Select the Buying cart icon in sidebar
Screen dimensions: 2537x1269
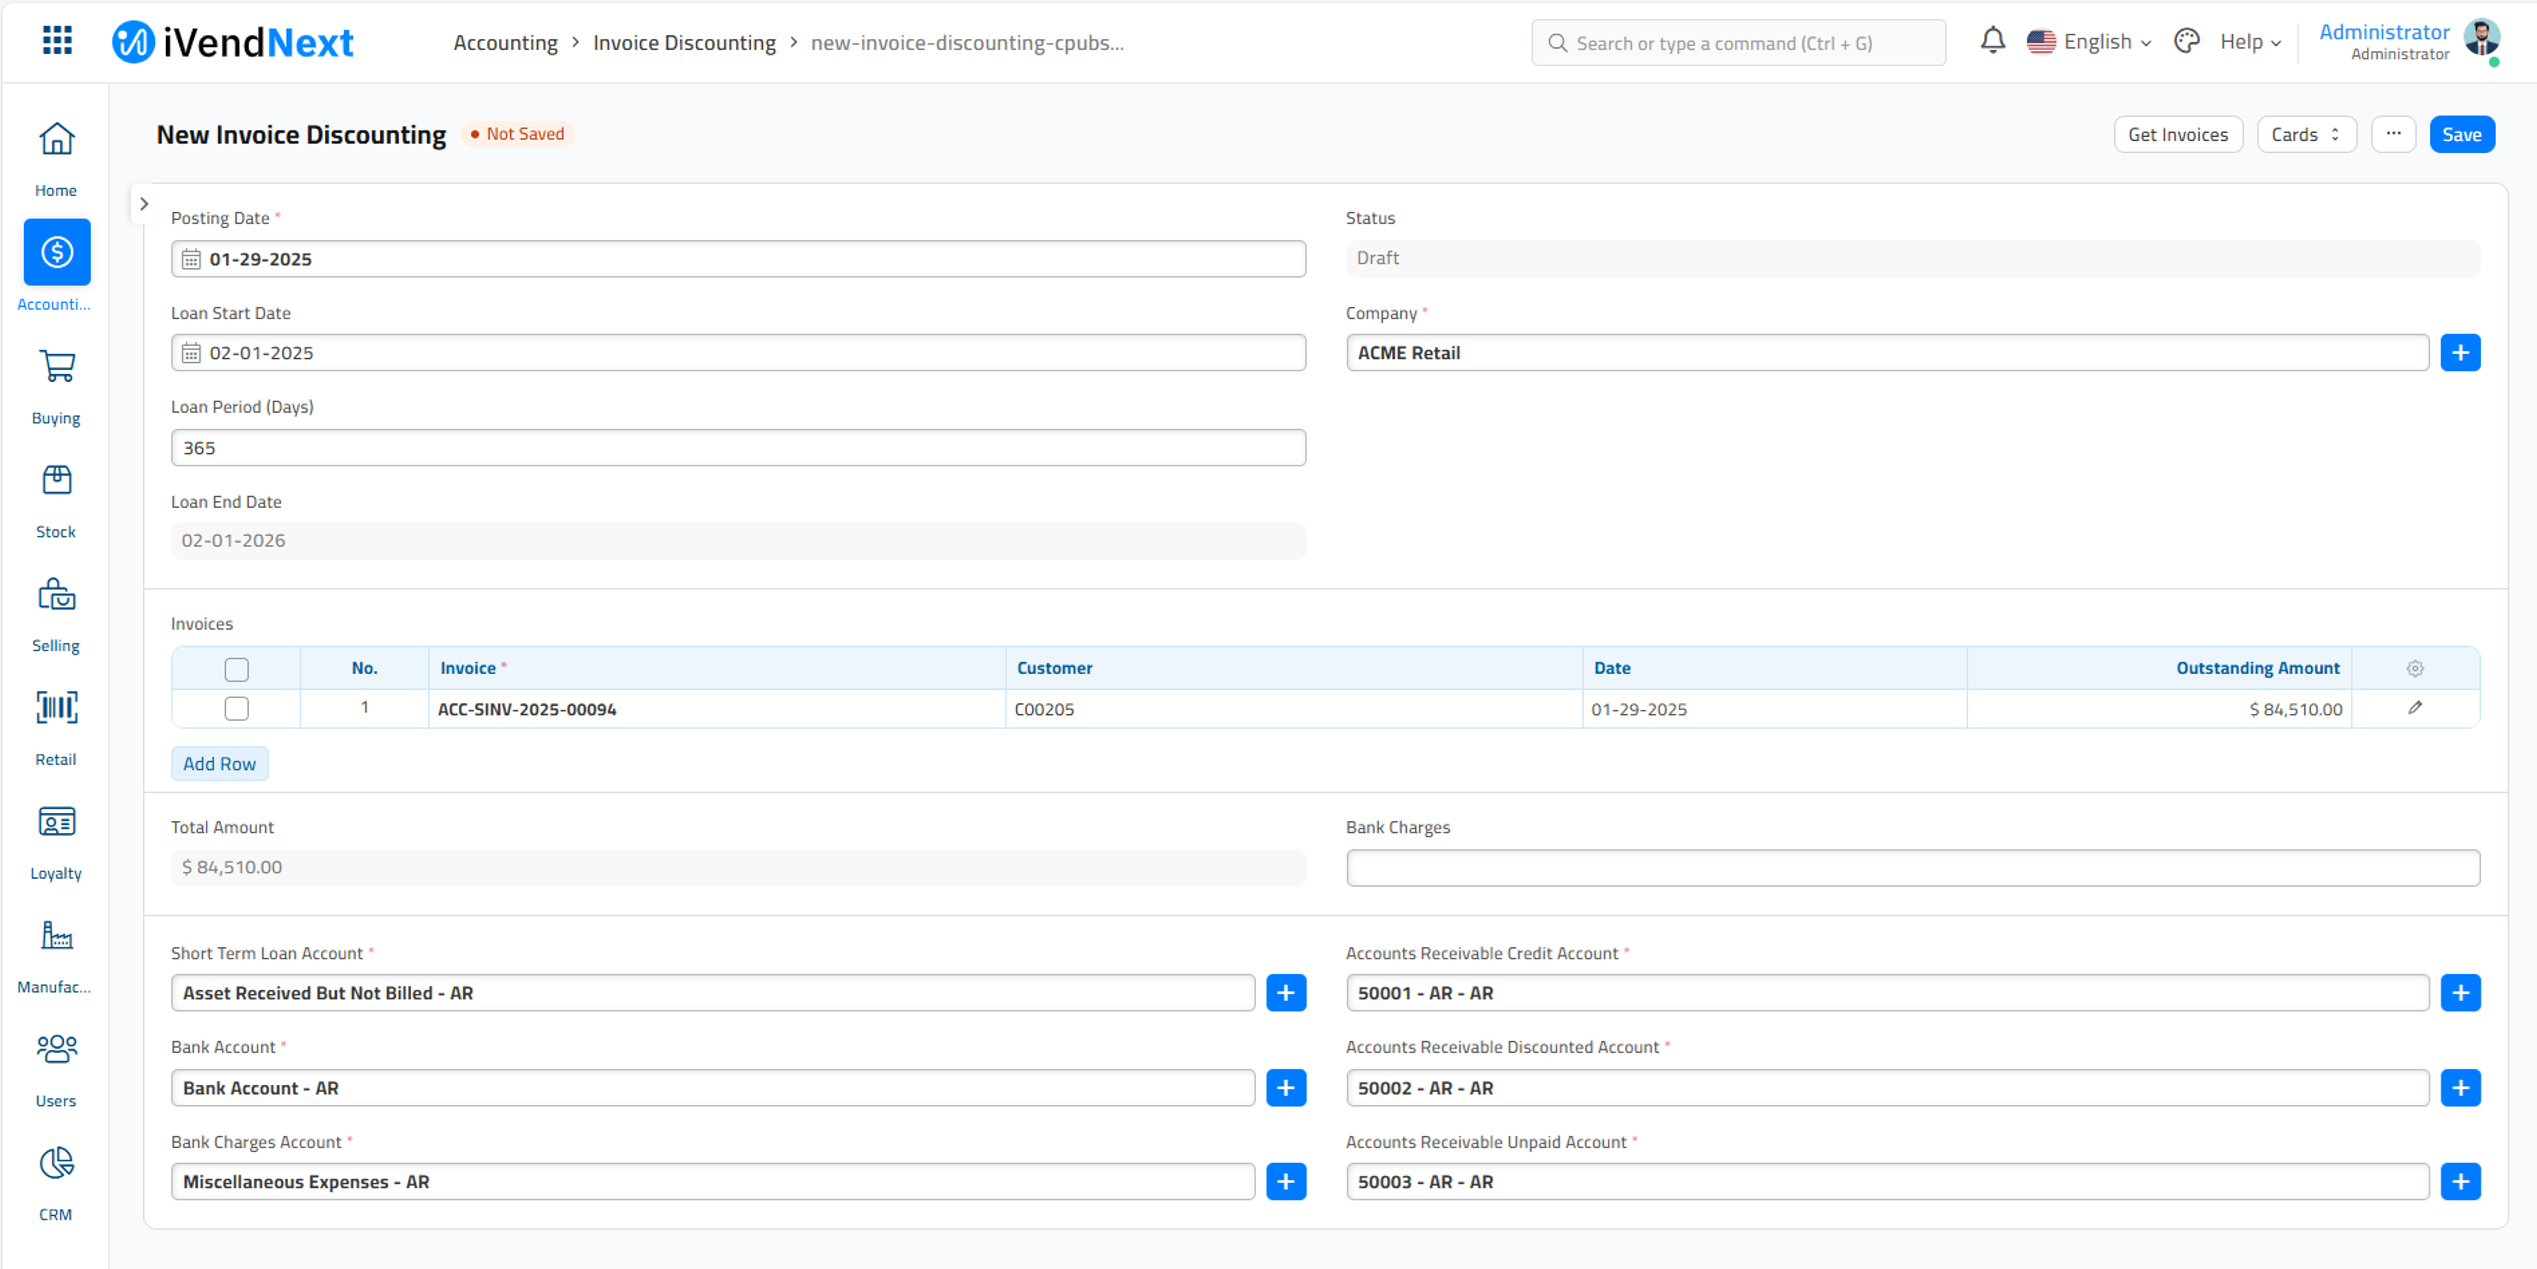[x=56, y=367]
